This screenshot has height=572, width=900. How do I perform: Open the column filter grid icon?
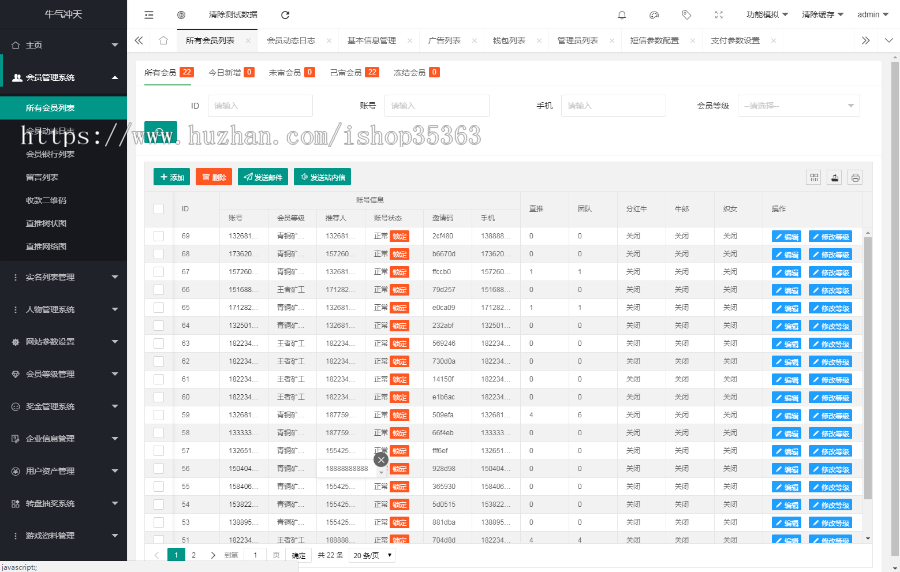(x=814, y=177)
